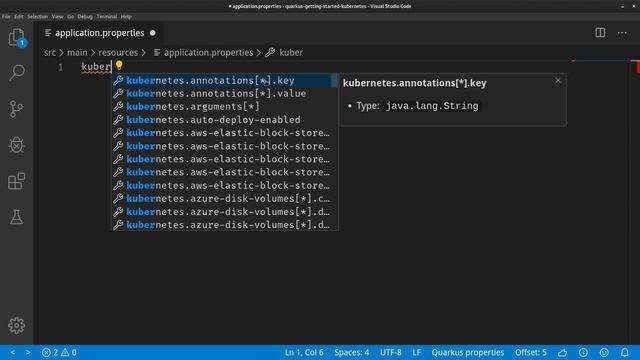The width and height of the screenshot is (640, 360).
Task: Open the Search view in activity bar
Action: tap(16, 73)
